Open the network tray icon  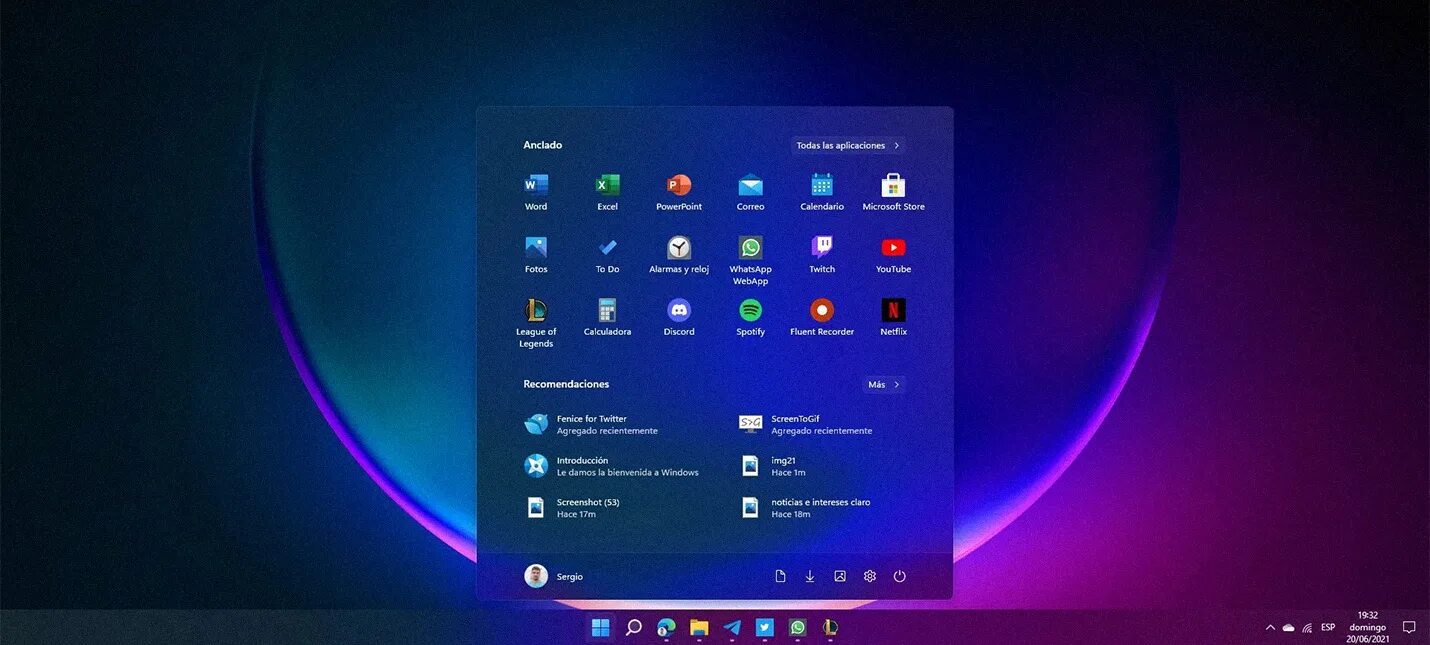point(1307,628)
